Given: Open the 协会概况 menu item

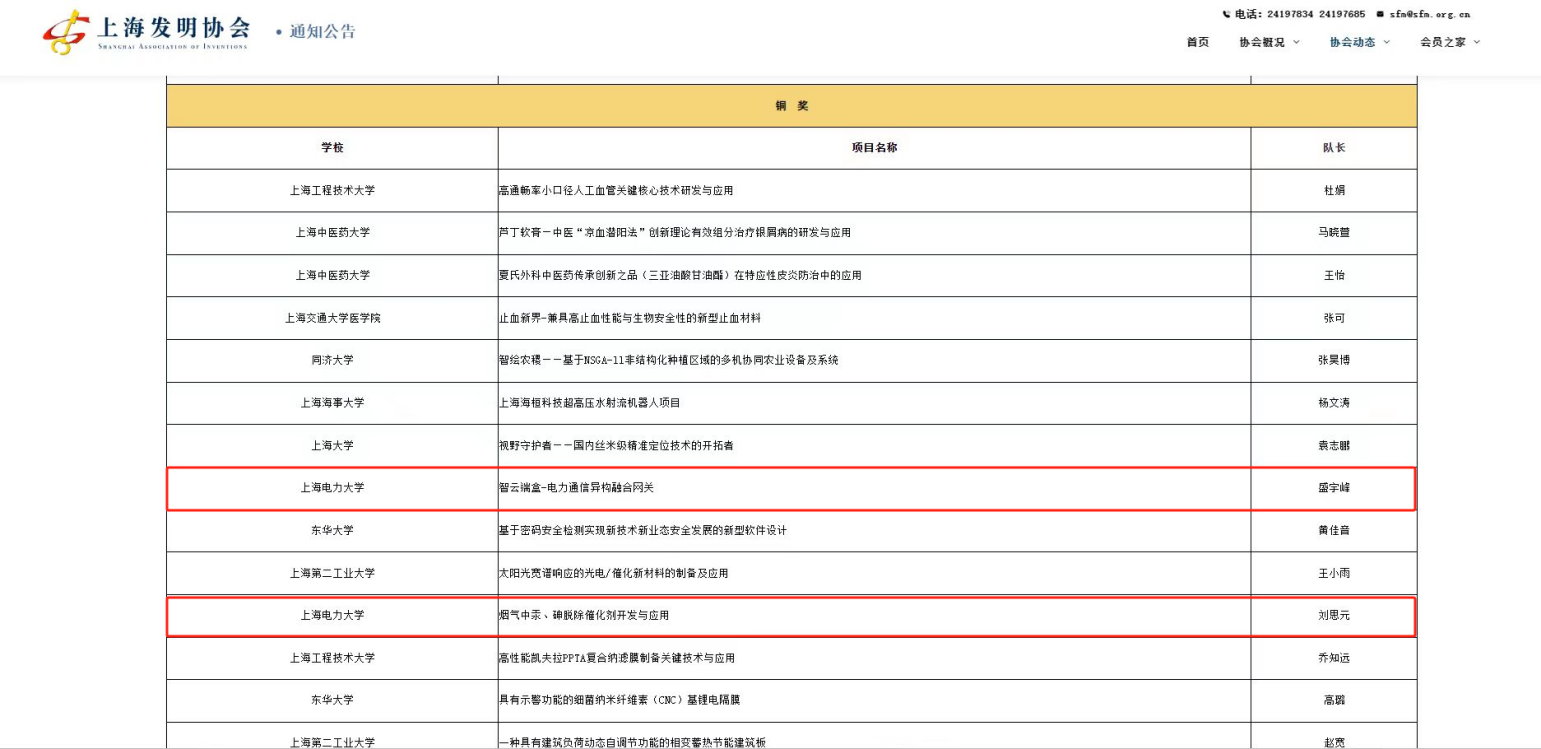Looking at the screenshot, I should click(1262, 42).
